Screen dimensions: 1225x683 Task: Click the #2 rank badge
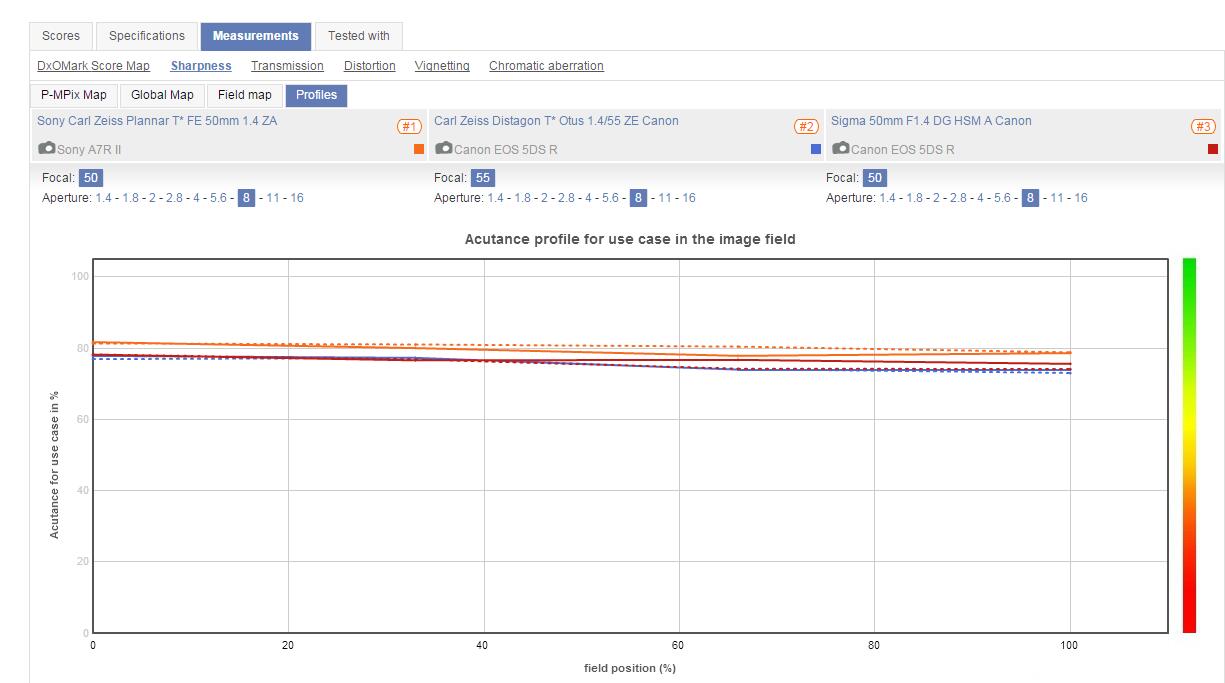coord(807,127)
